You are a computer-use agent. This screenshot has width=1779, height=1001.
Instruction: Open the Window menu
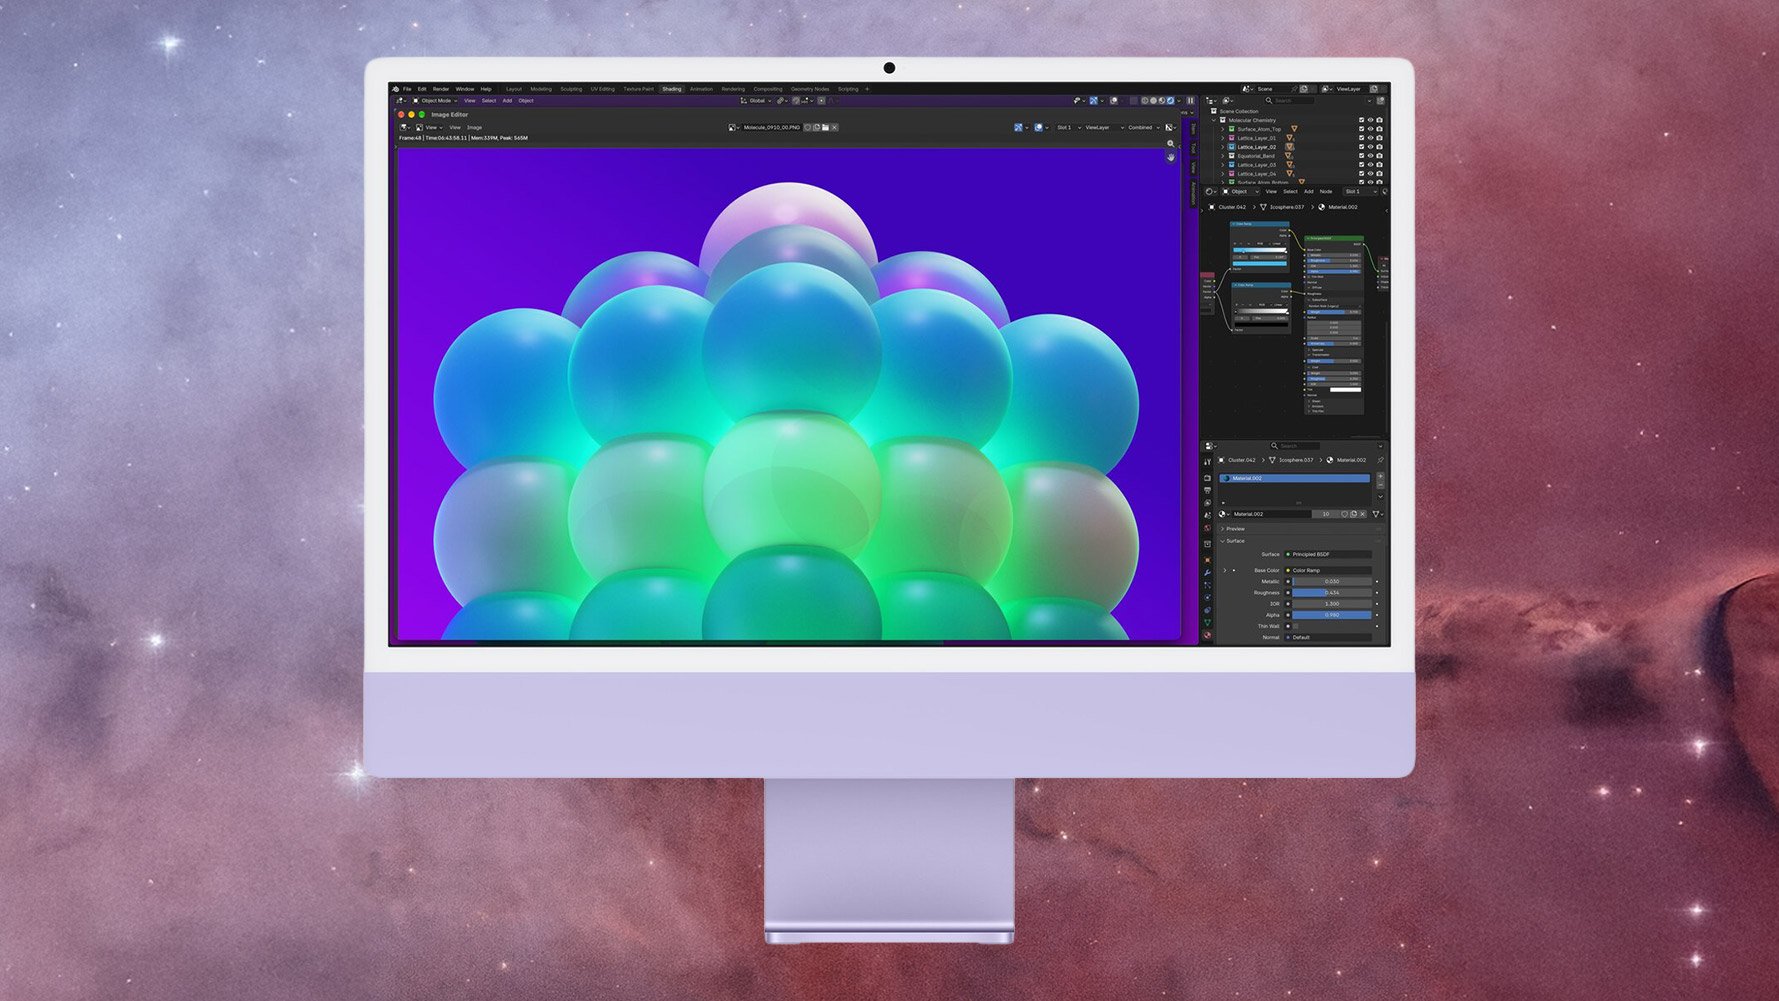click(x=465, y=89)
